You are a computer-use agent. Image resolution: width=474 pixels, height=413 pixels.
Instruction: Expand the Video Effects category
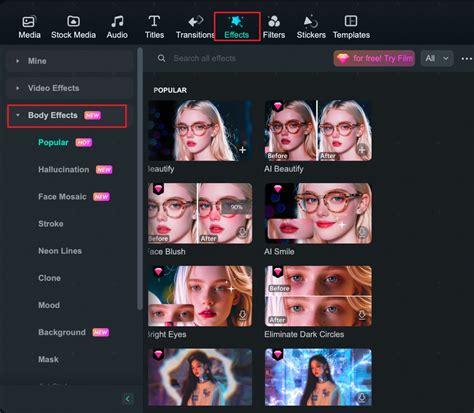[x=69, y=88]
